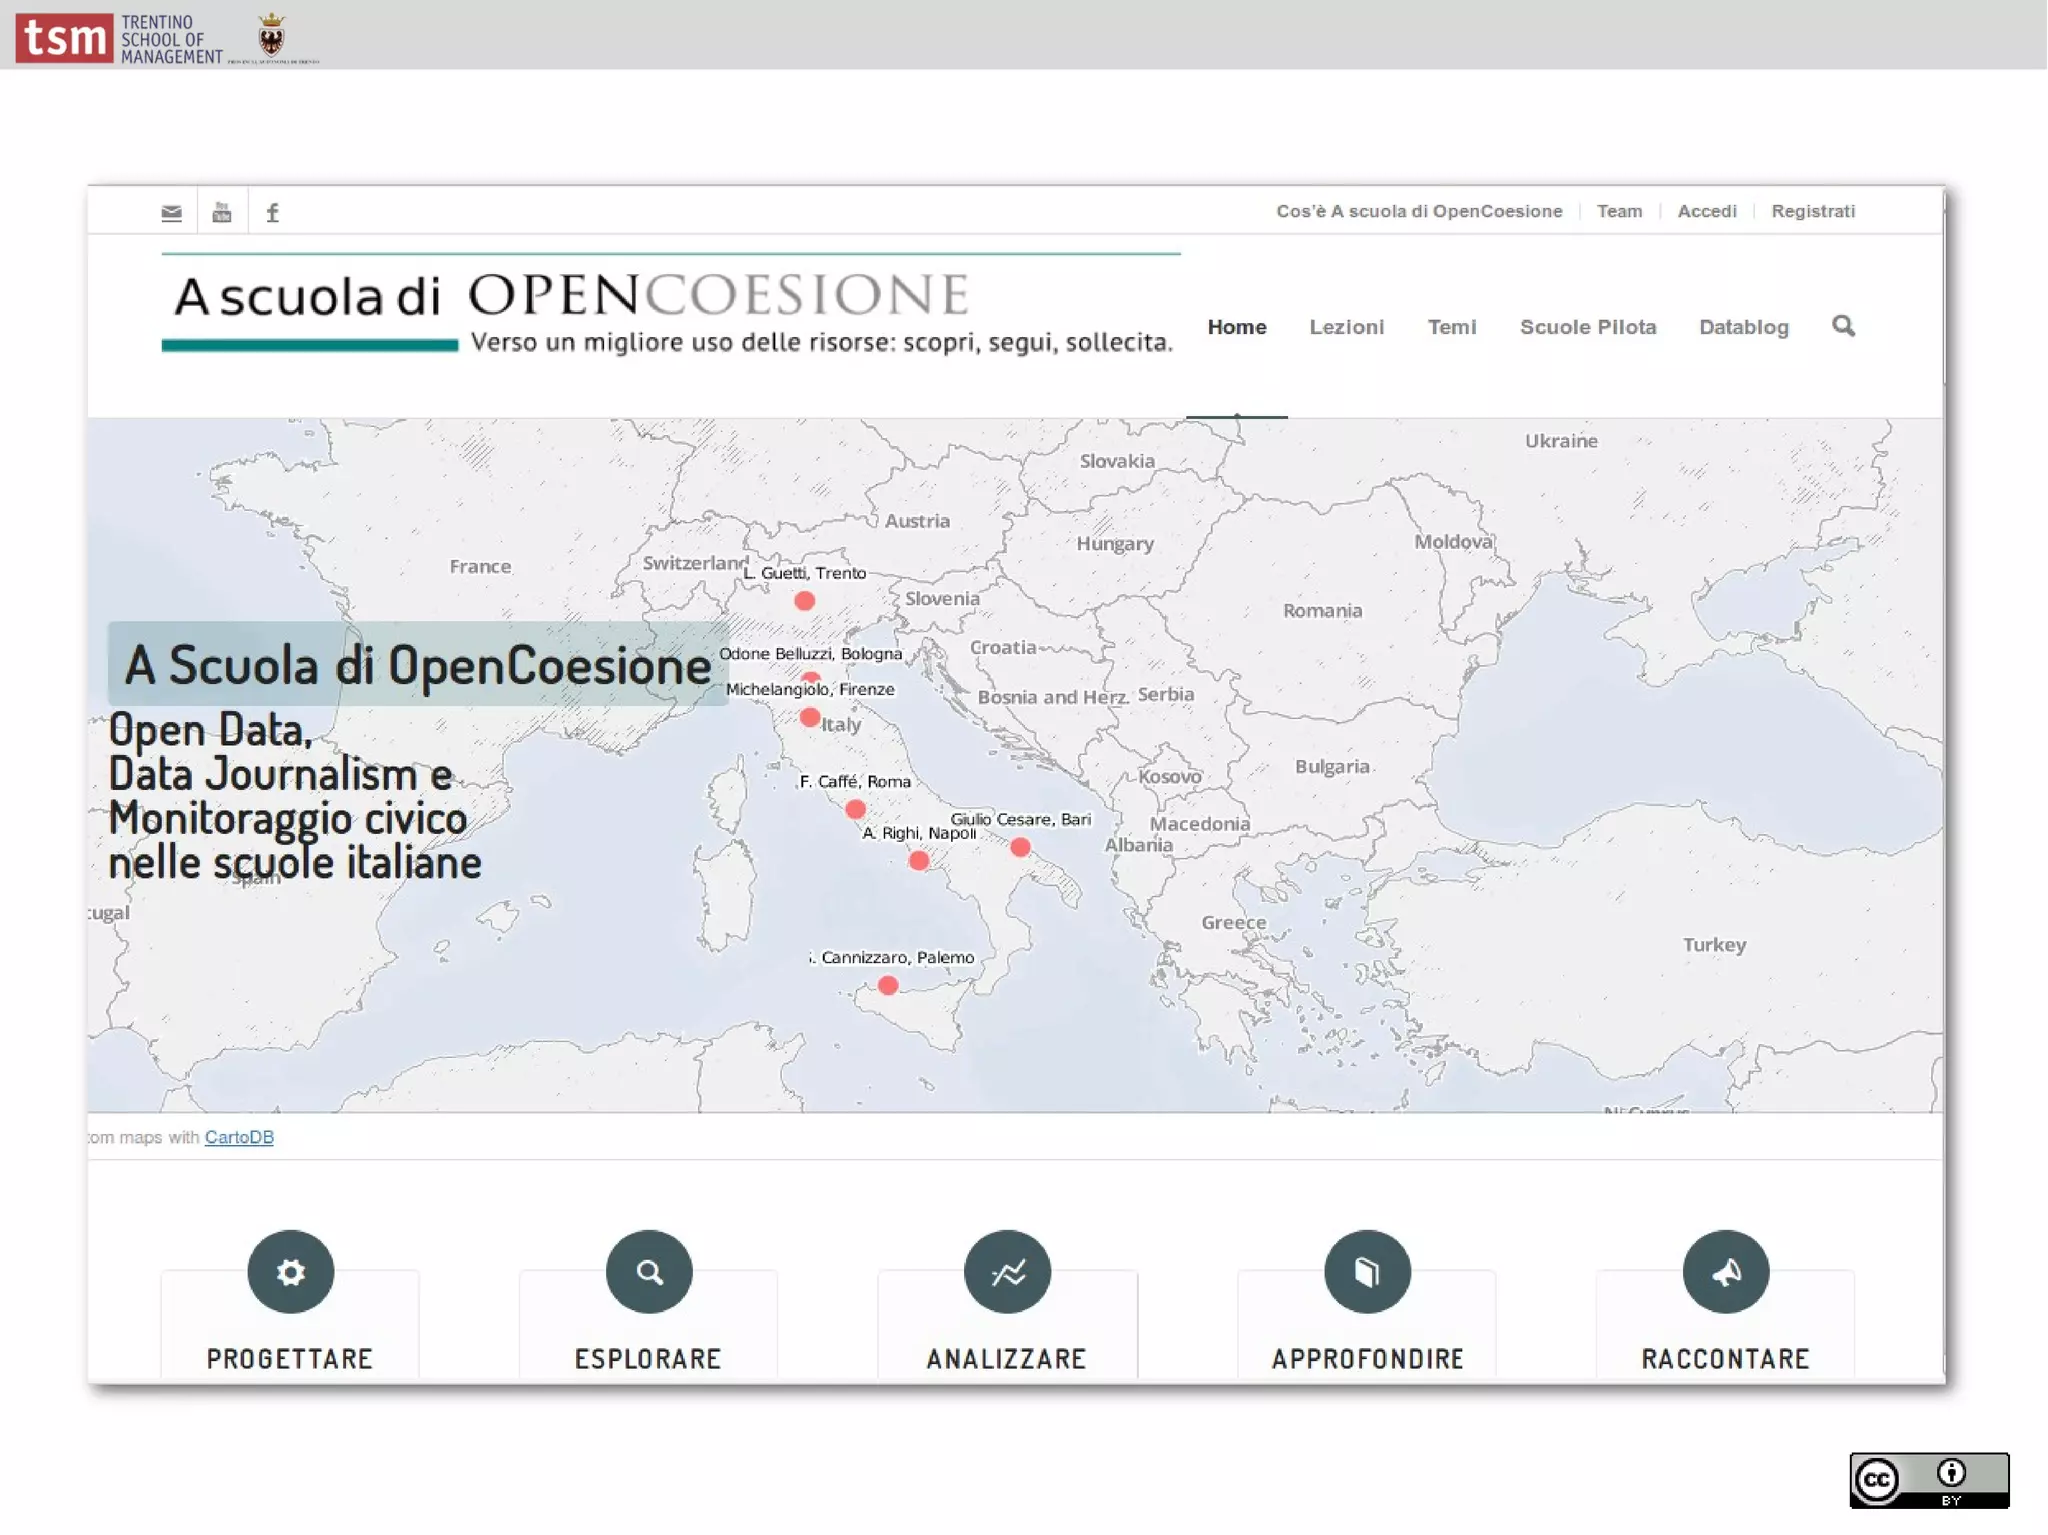The height and width of the screenshot is (1535, 2048).
Task: Click the Creative Commons BY badge
Action: (1928, 1480)
